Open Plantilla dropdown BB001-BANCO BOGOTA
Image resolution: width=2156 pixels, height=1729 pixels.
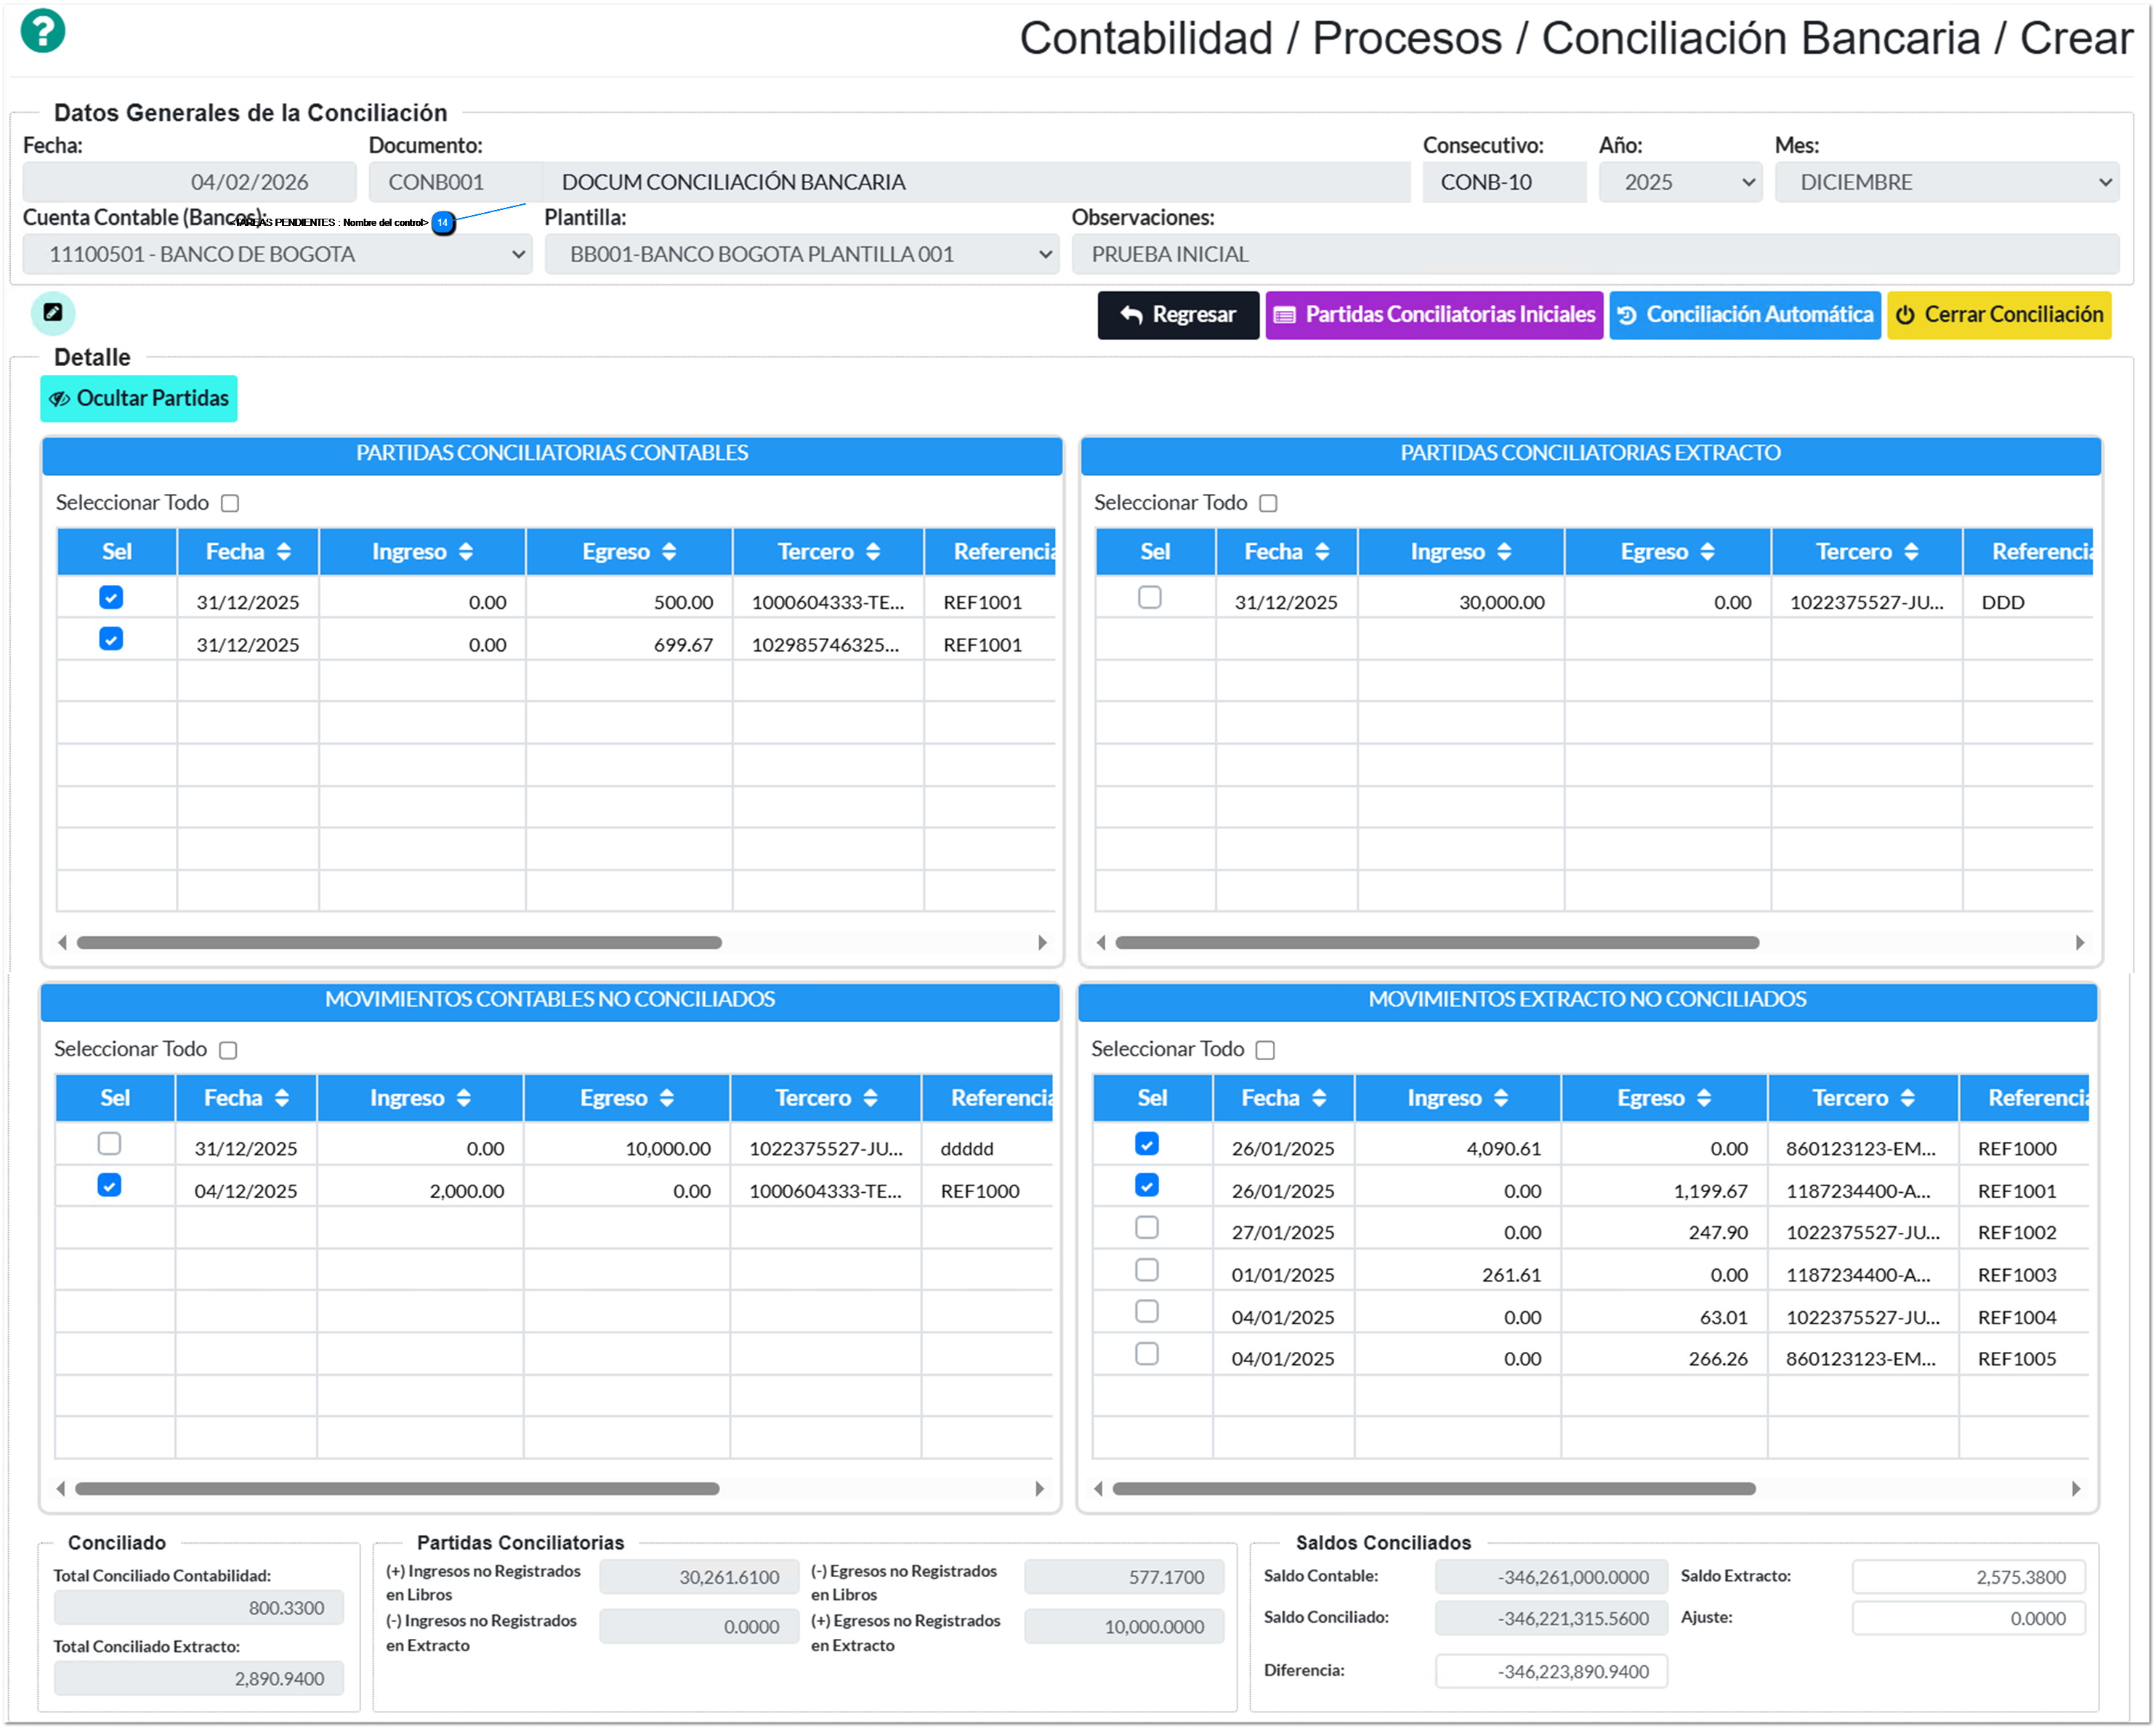point(802,254)
